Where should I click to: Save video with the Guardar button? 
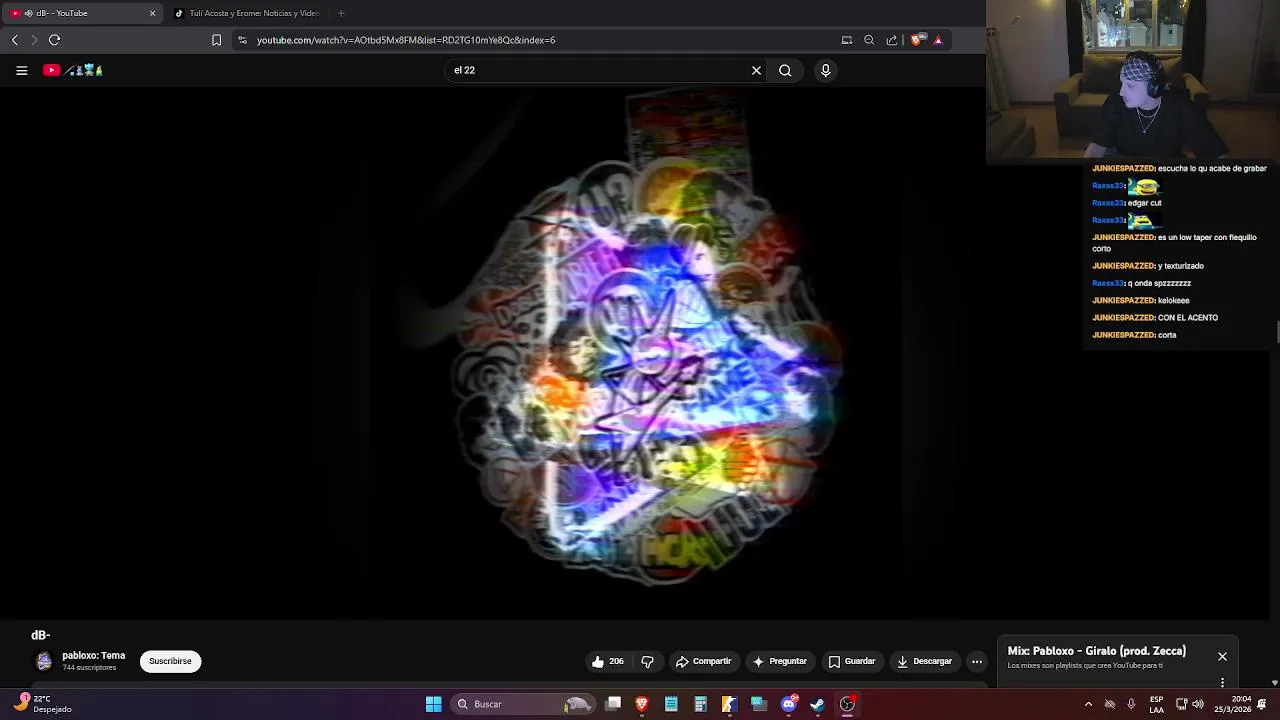click(852, 661)
